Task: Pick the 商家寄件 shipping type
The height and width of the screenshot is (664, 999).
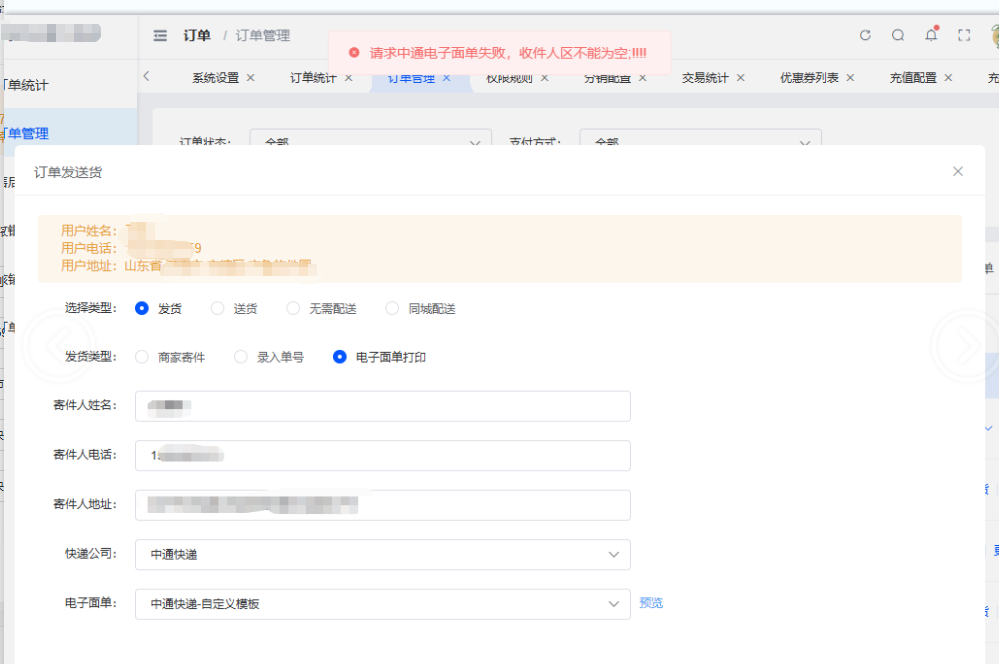Action: tap(142, 357)
